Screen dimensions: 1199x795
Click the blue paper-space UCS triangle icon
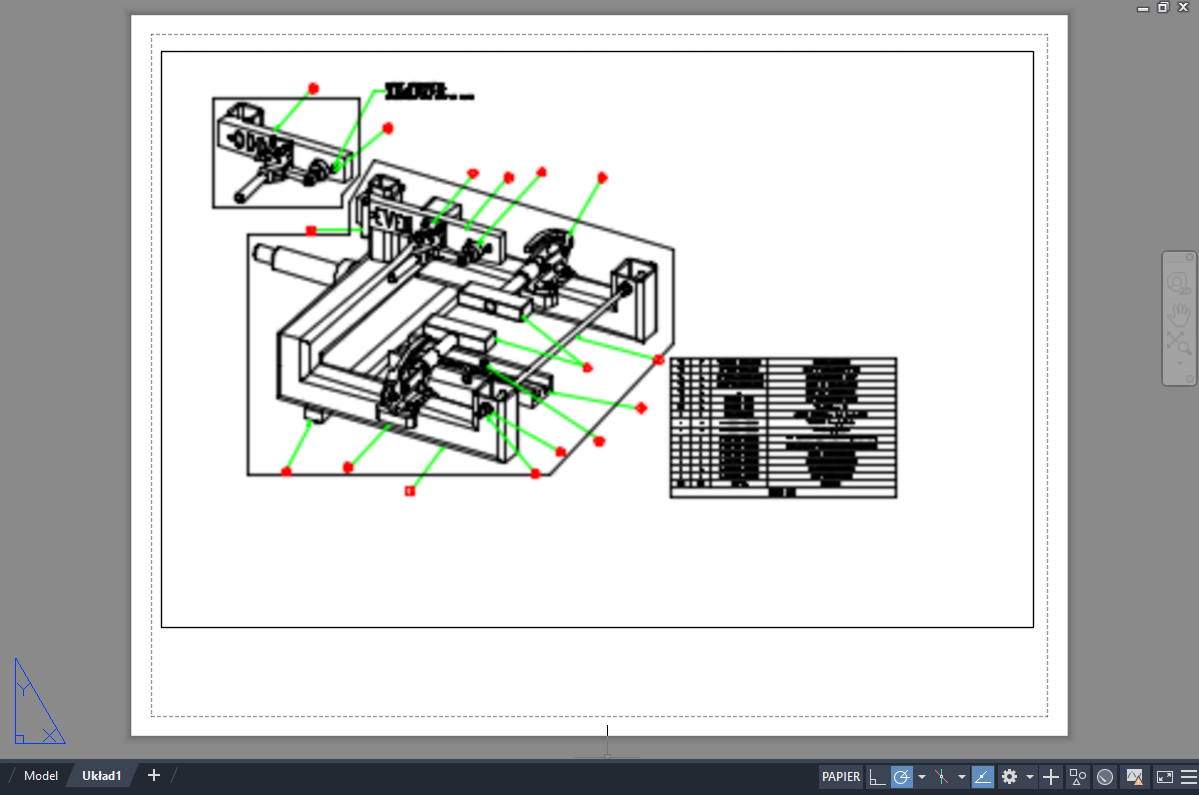pos(39,701)
